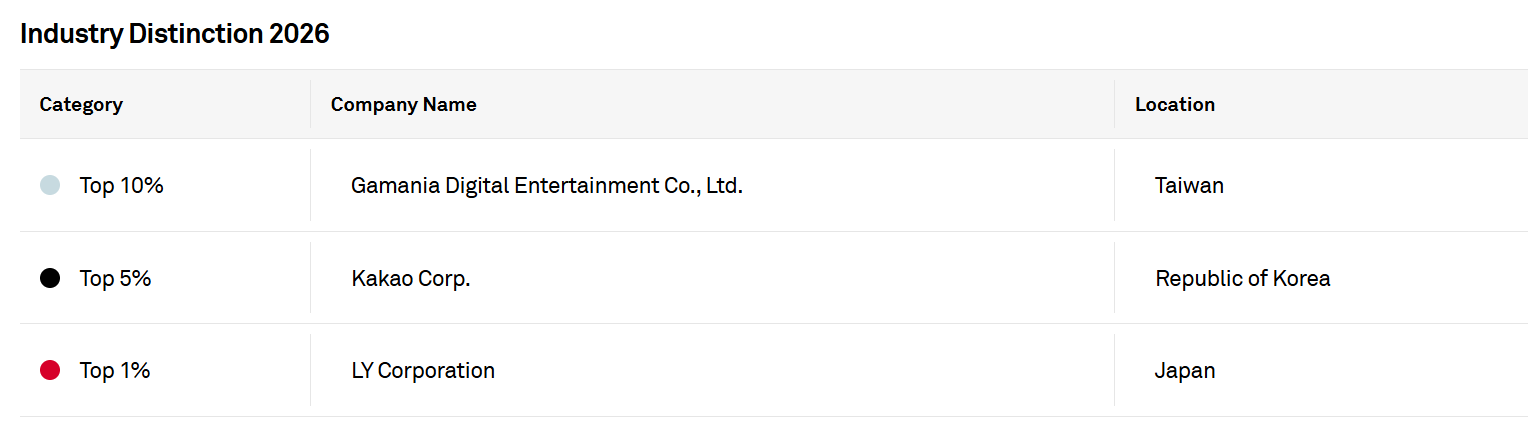The image size is (1528, 441).
Task: Click divider between Company Name and Location headers
Action: pyautogui.click(x=1114, y=104)
